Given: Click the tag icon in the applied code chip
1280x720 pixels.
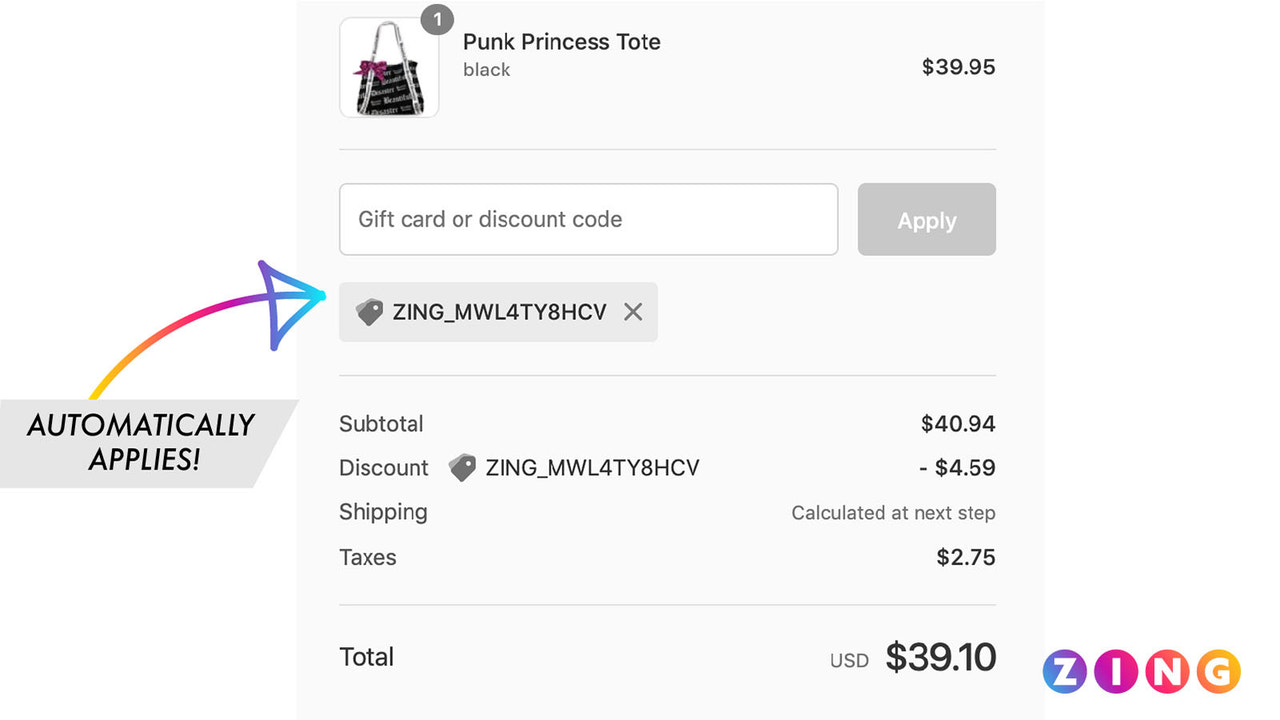Looking at the screenshot, I should [369, 312].
